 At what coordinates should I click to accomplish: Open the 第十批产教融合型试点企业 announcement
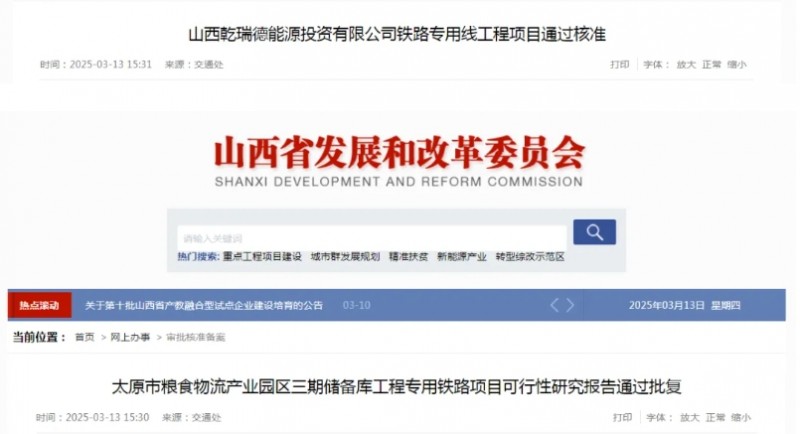204,305
